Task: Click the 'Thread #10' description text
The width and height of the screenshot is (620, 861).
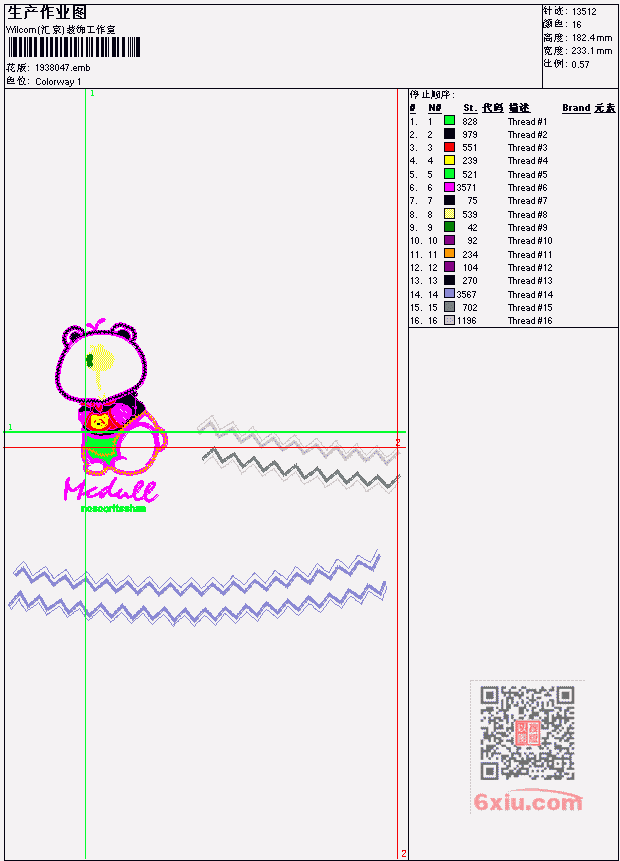Action: coord(530,241)
